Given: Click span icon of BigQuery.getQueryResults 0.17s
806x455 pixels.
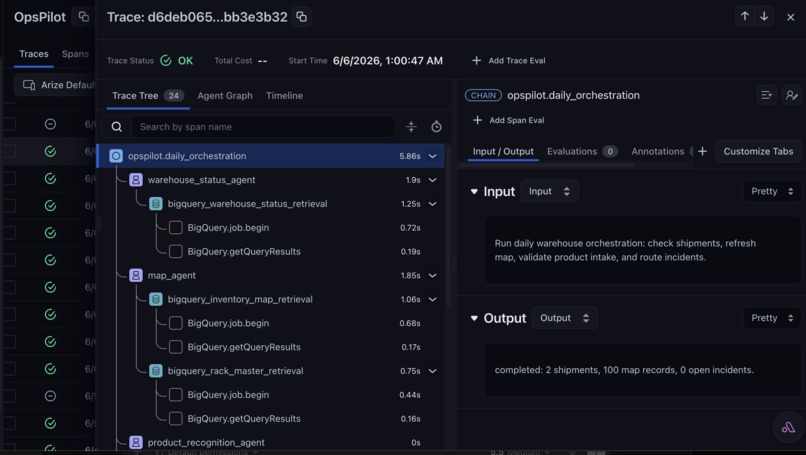Looking at the screenshot, I should coord(176,347).
